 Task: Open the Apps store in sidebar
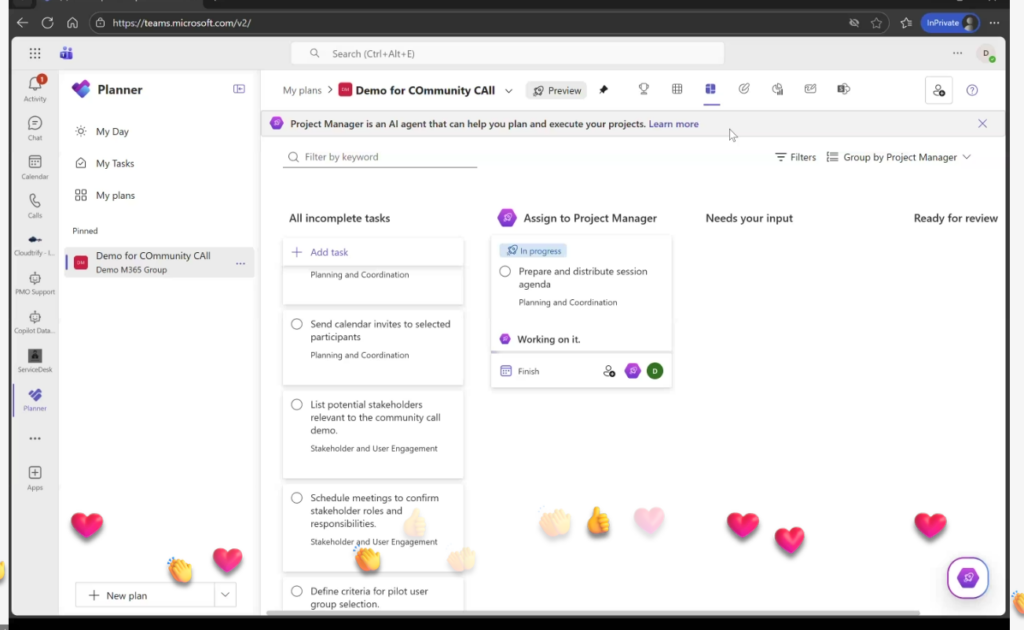tap(35, 478)
